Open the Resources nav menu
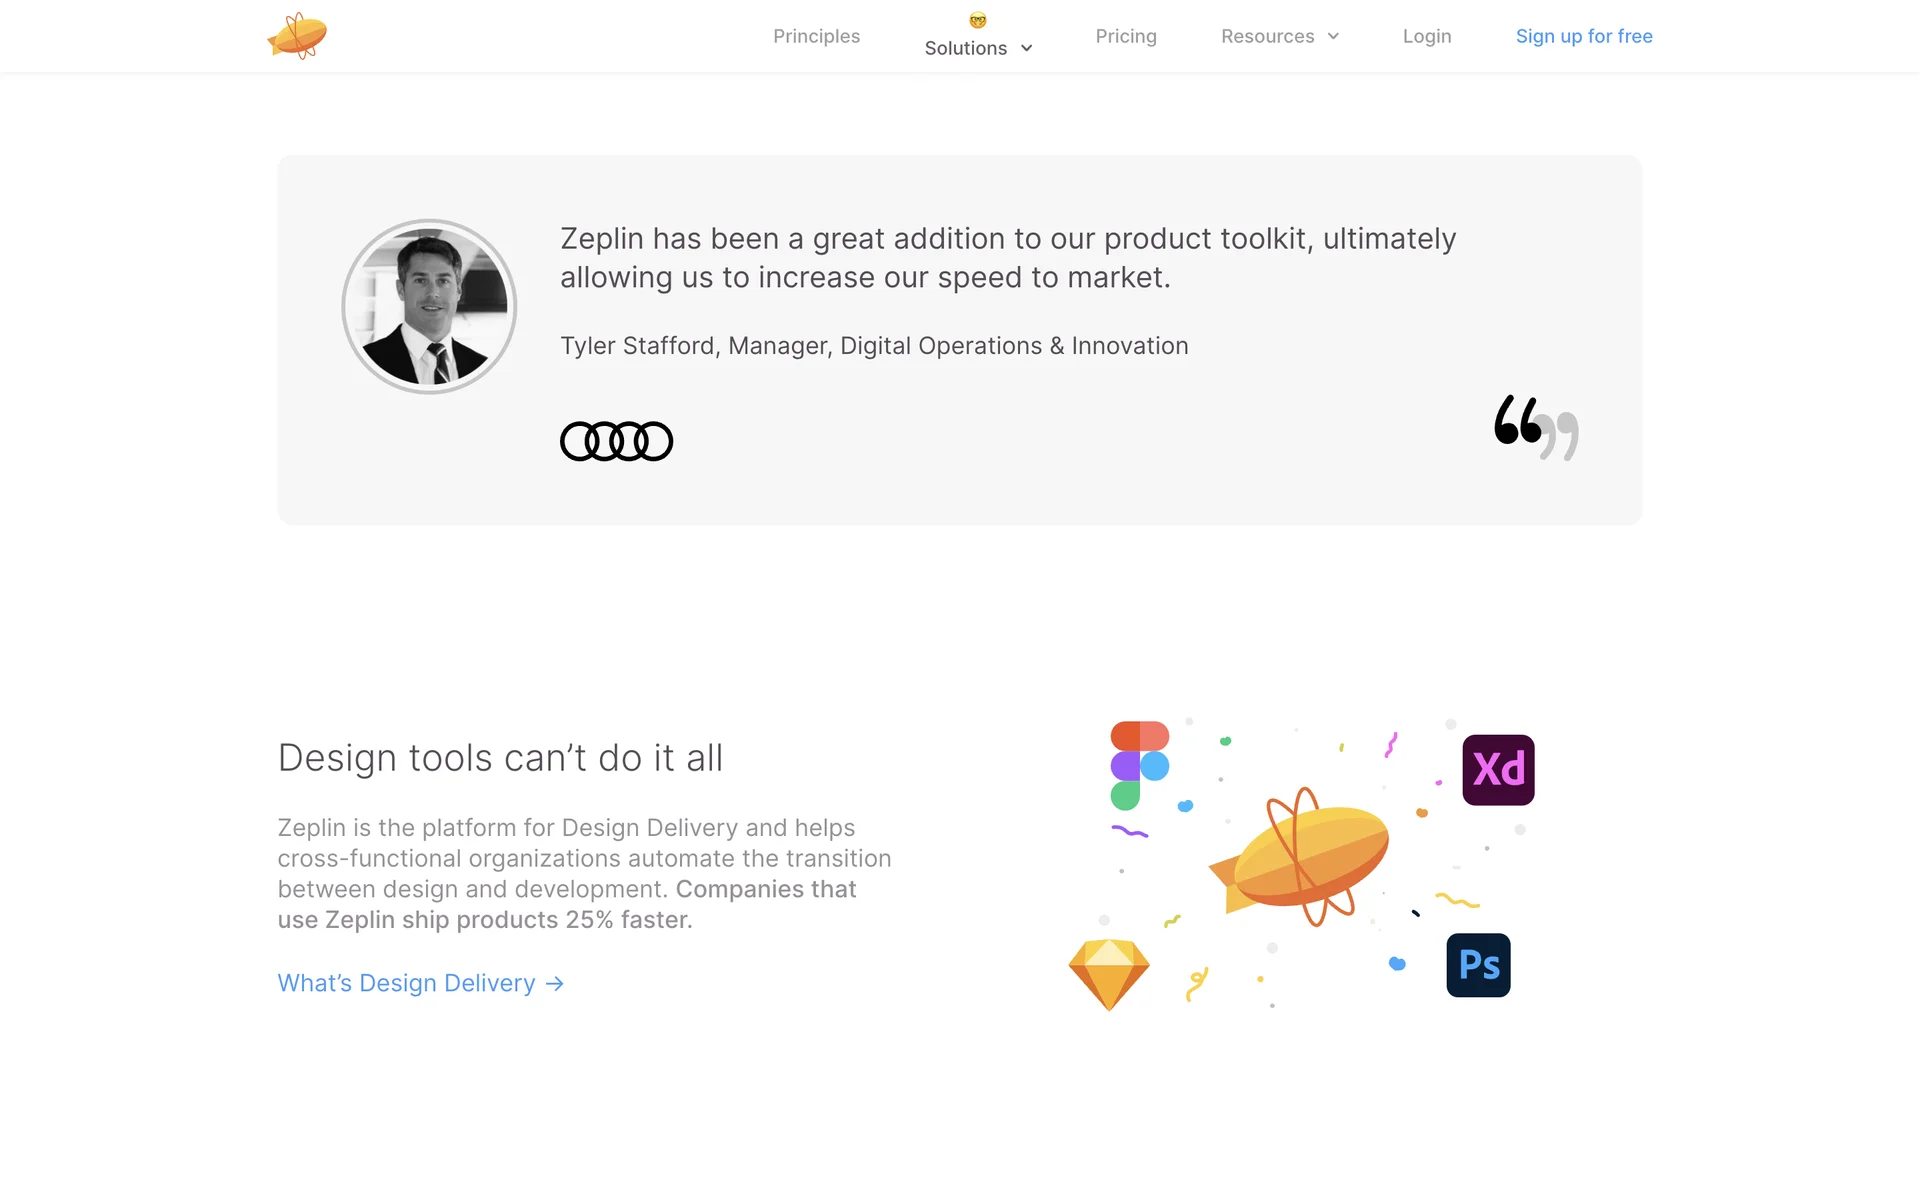1920x1200 pixels. [1267, 36]
